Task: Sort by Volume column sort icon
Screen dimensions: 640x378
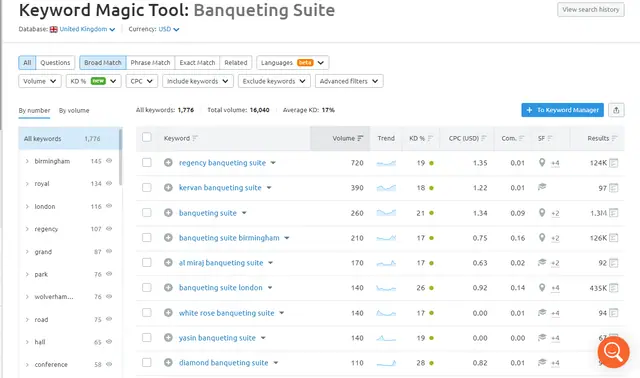Action: pyautogui.click(x=360, y=138)
